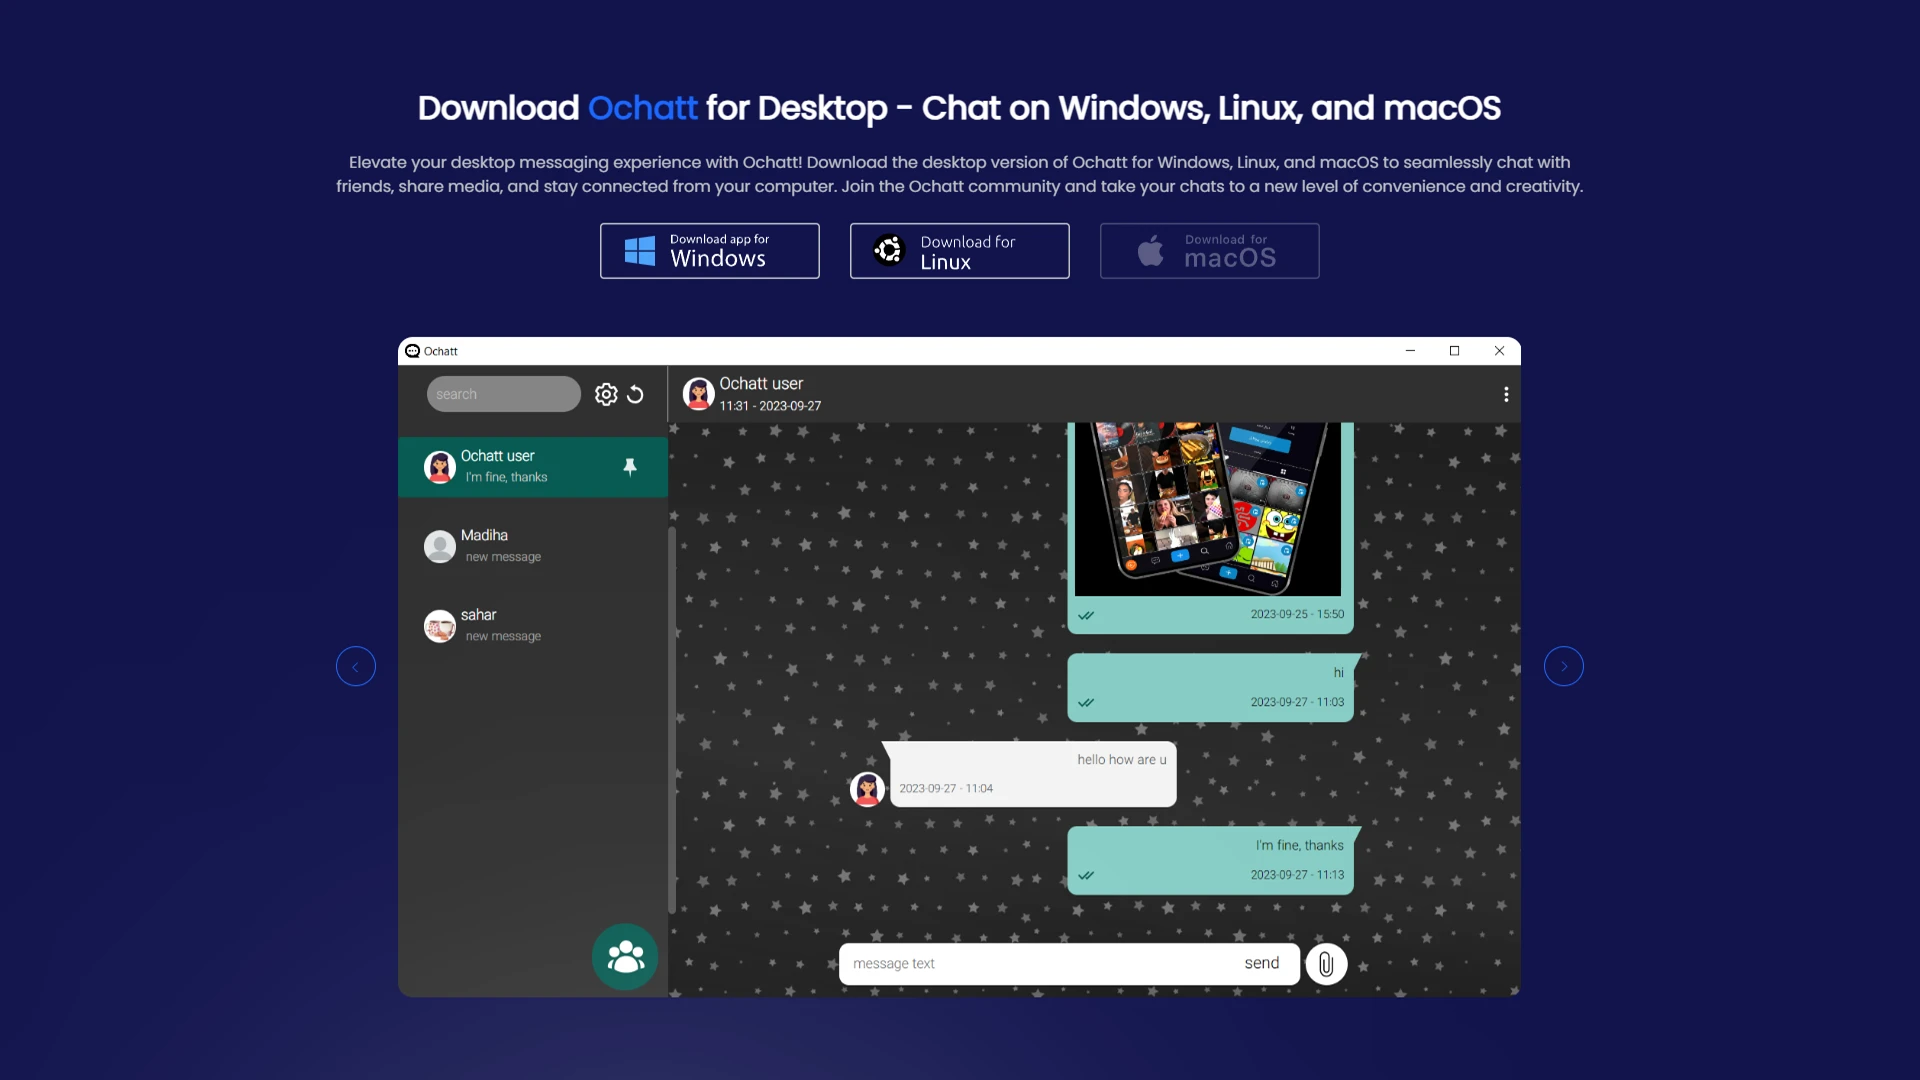The width and height of the screenshot is (1920, 1080).
Task: Open the sahar conversation
Action: [533, 626]
